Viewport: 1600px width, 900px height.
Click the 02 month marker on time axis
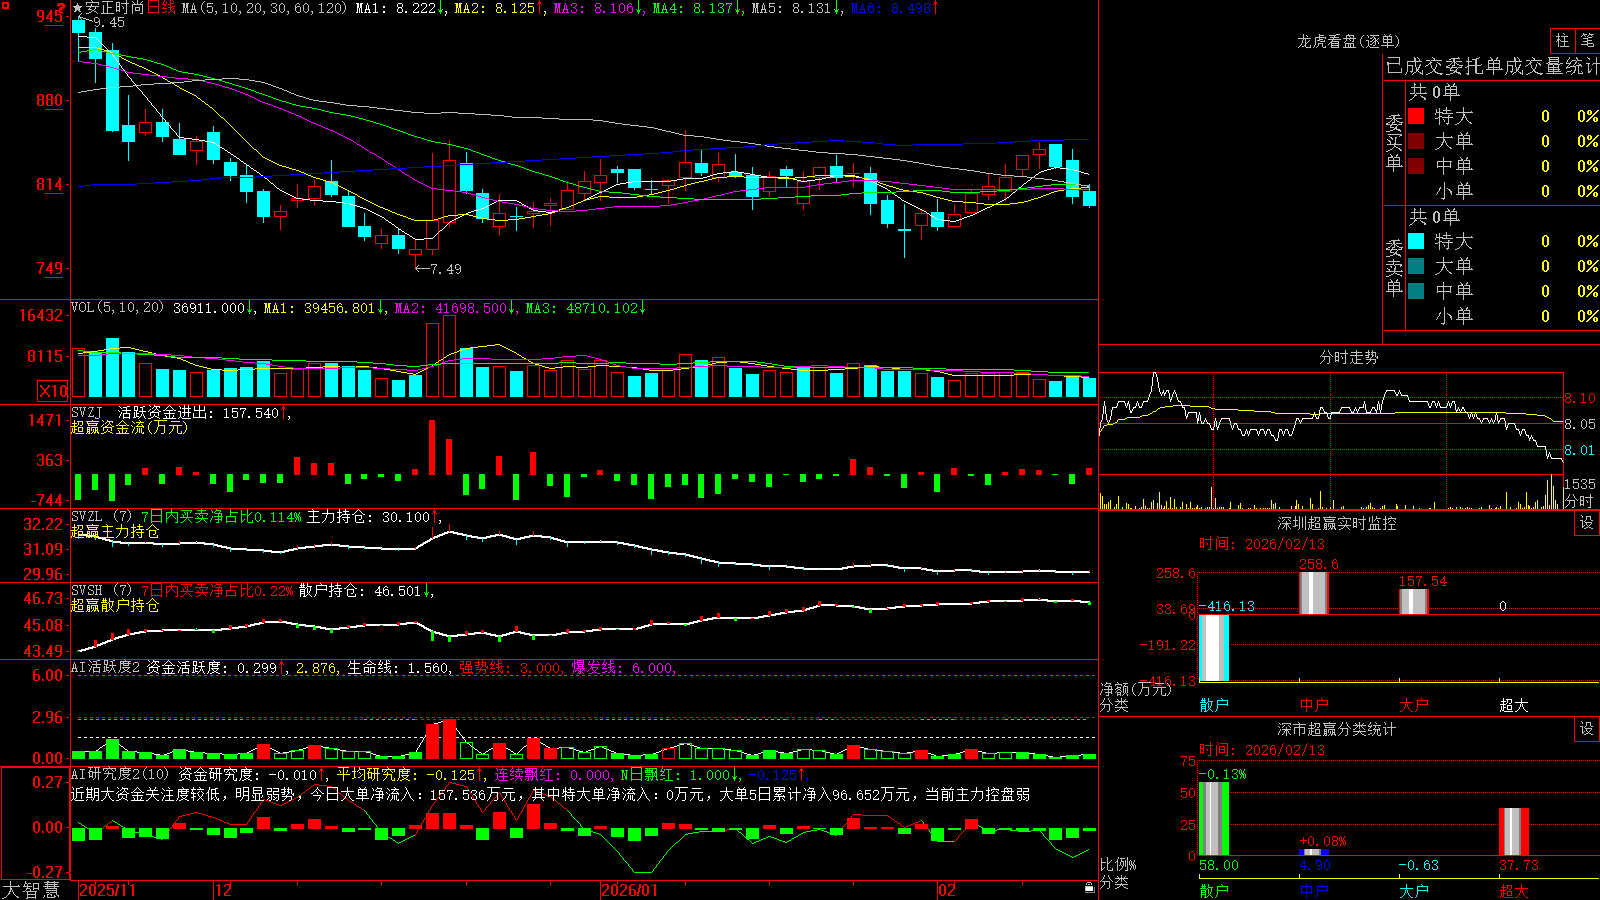(x=947, y=890)
